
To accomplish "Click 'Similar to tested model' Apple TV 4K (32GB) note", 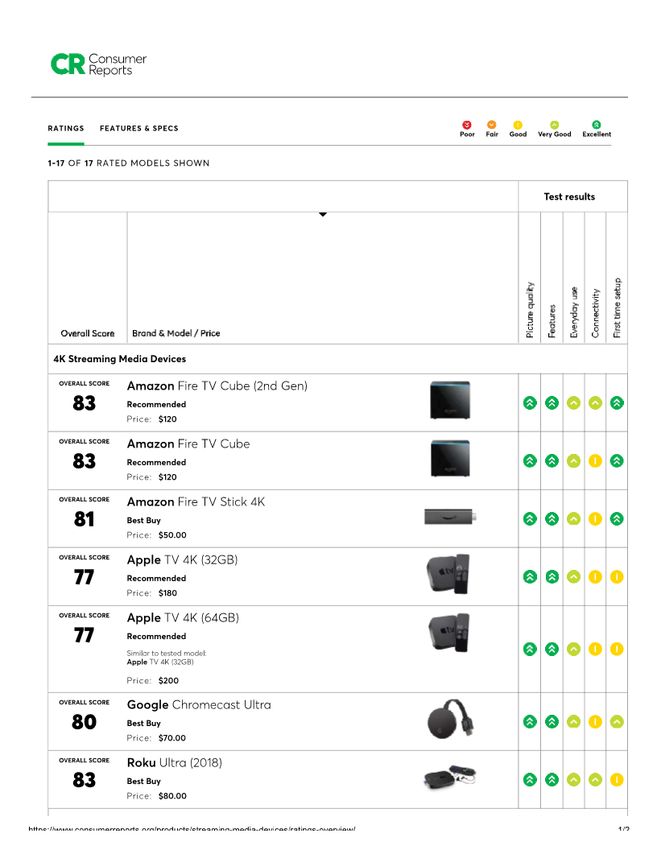I will click(x=166, y=658).
